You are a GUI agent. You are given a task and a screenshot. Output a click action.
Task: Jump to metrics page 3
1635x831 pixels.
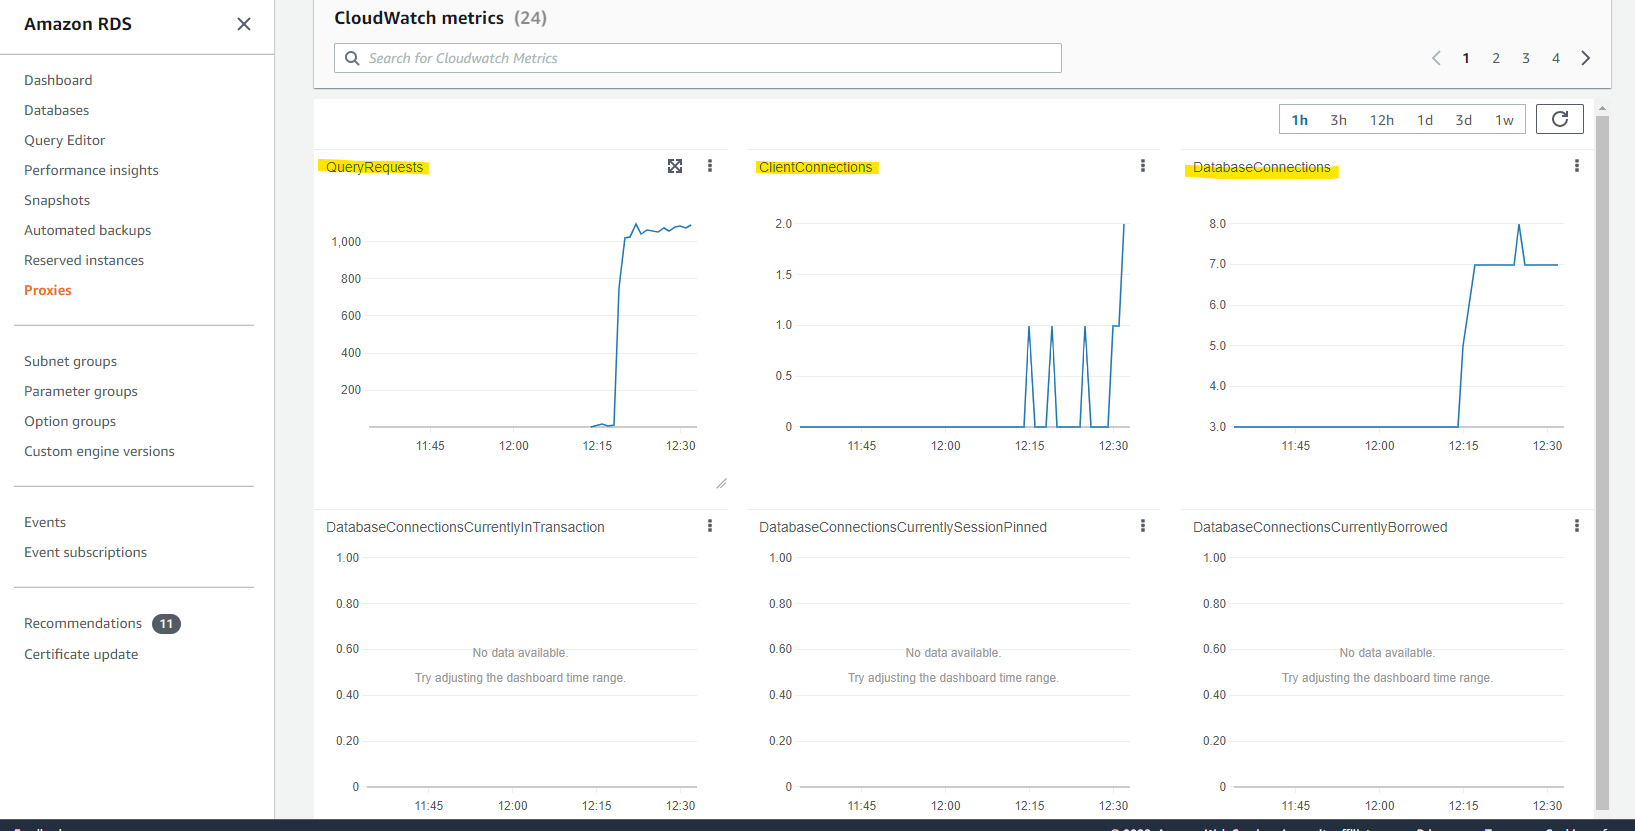(x=1526, y=58)
